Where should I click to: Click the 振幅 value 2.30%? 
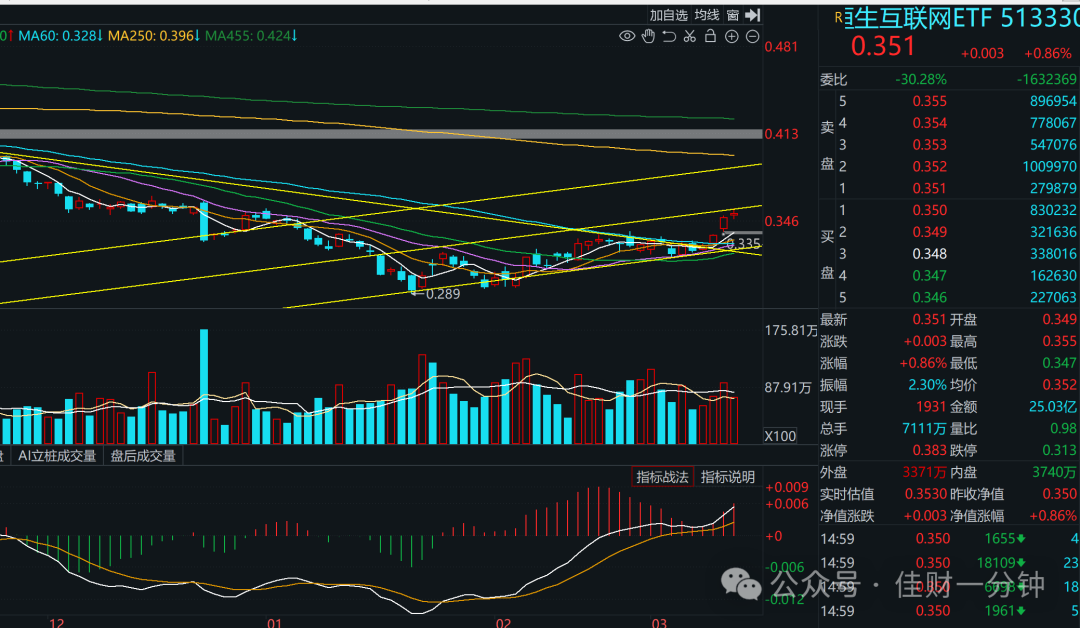coord(927,385)
